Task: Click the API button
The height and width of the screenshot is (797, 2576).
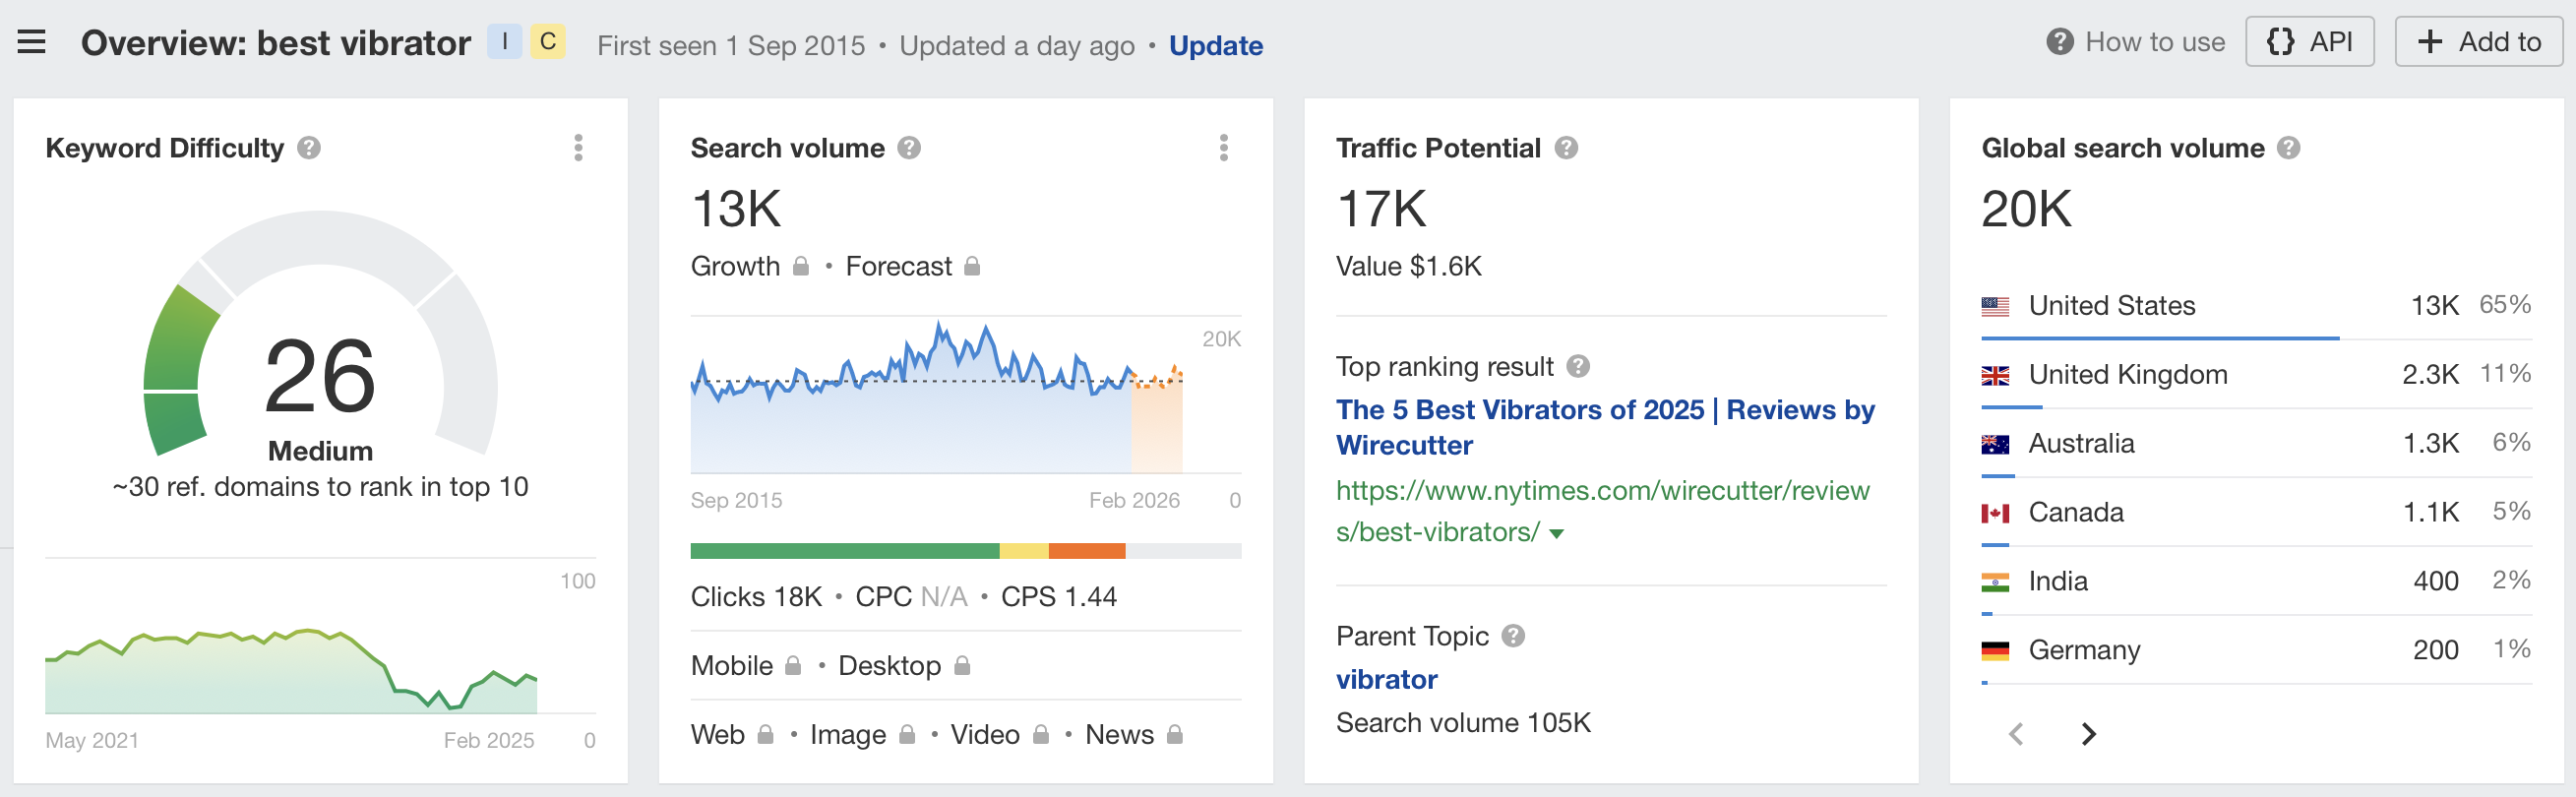Action: click(x=2309, y=42)
